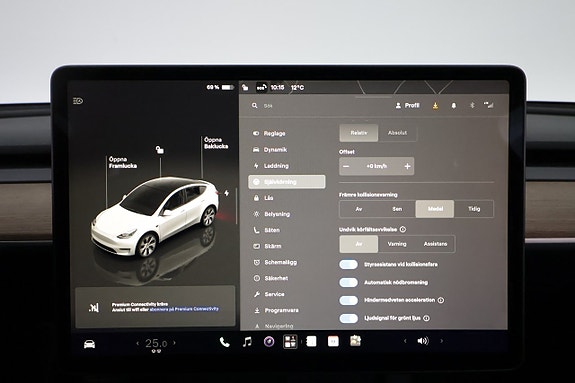Screen dimensions: 575x383
Task: Tap the headlight indicator icon
Action: click(78, 101)
